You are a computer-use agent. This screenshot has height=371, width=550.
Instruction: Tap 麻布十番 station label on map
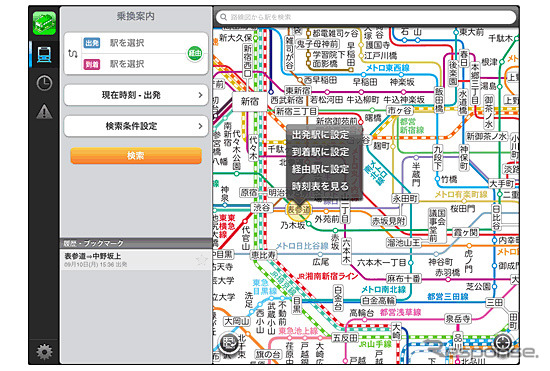point(404,278)
